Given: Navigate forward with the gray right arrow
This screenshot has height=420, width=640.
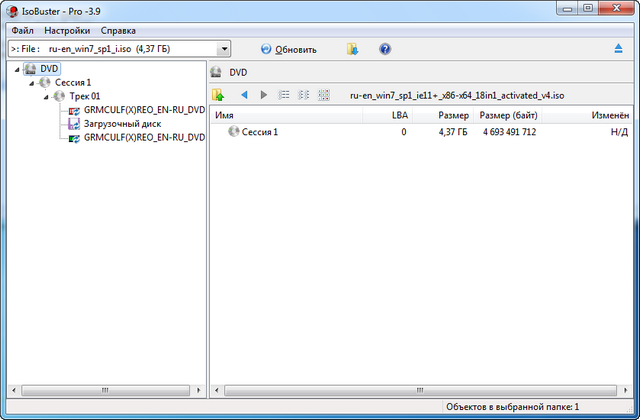Looking at the screenshot, I should point(264,95).
